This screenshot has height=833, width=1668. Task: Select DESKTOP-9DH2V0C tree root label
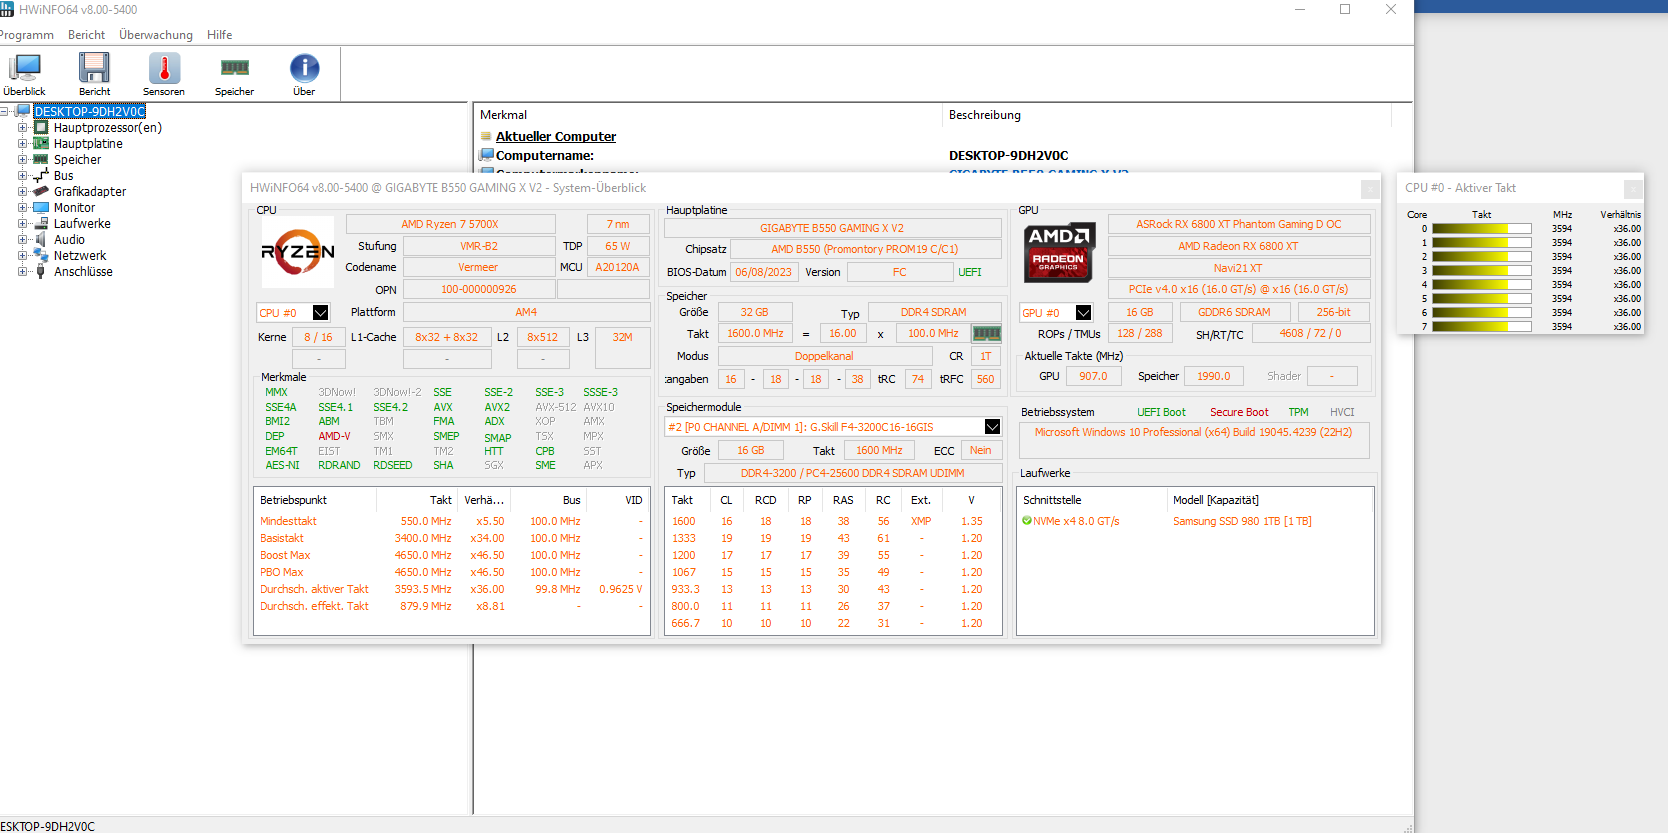pyautogui.click(x=89, y=112)
